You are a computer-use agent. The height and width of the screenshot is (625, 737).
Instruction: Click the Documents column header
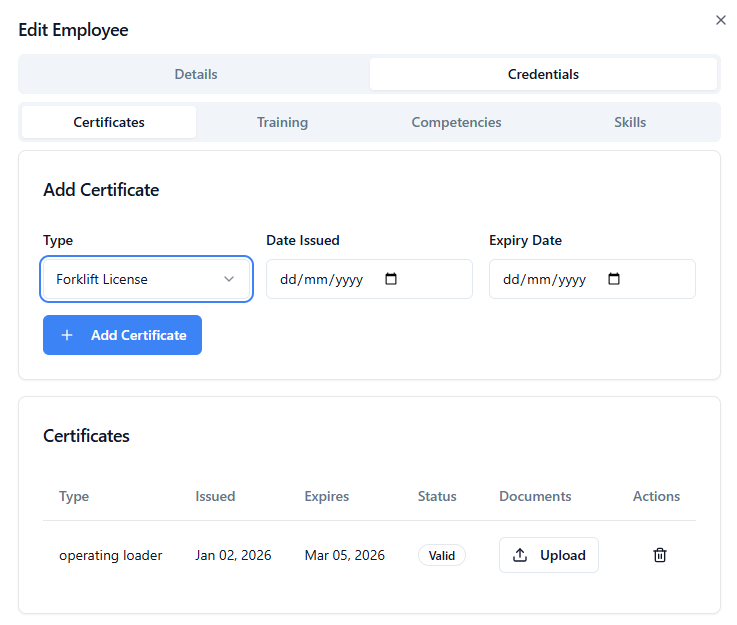click(535, 496)
